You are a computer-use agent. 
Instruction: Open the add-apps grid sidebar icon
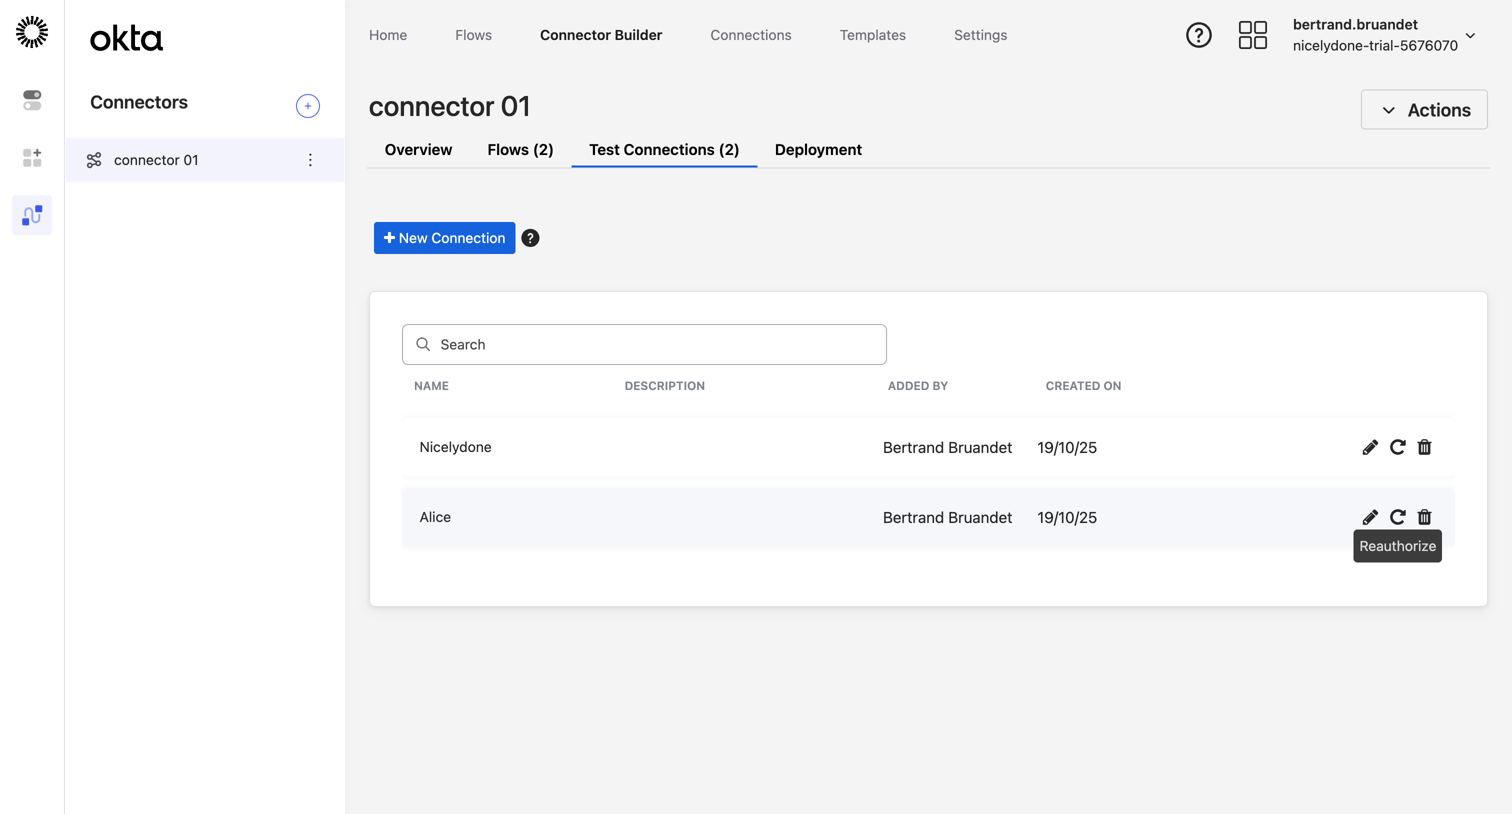(x=32, y=158)
